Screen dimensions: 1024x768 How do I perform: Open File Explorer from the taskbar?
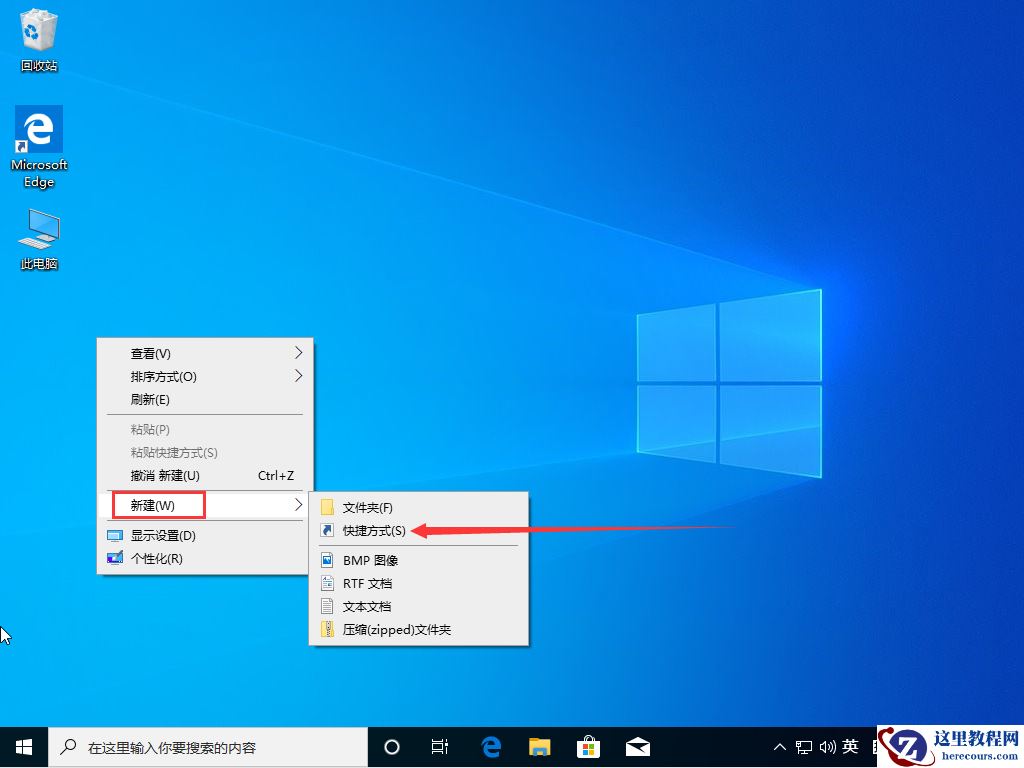pyautogui.click(x=539, y=746)
